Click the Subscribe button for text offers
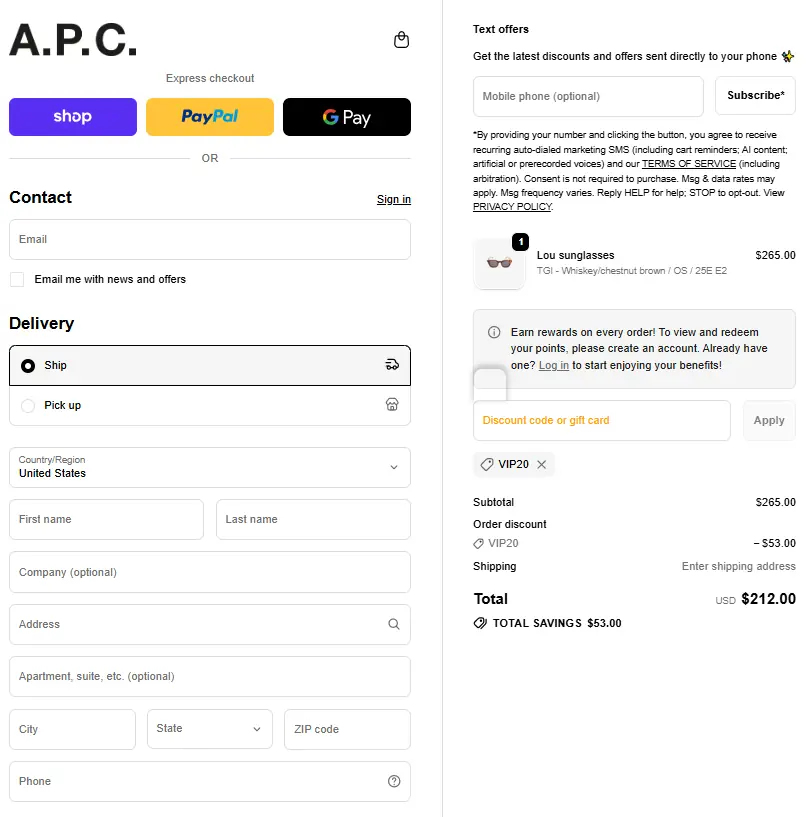The height and width of the screenshot is (817, 807). tap(755, 96)
